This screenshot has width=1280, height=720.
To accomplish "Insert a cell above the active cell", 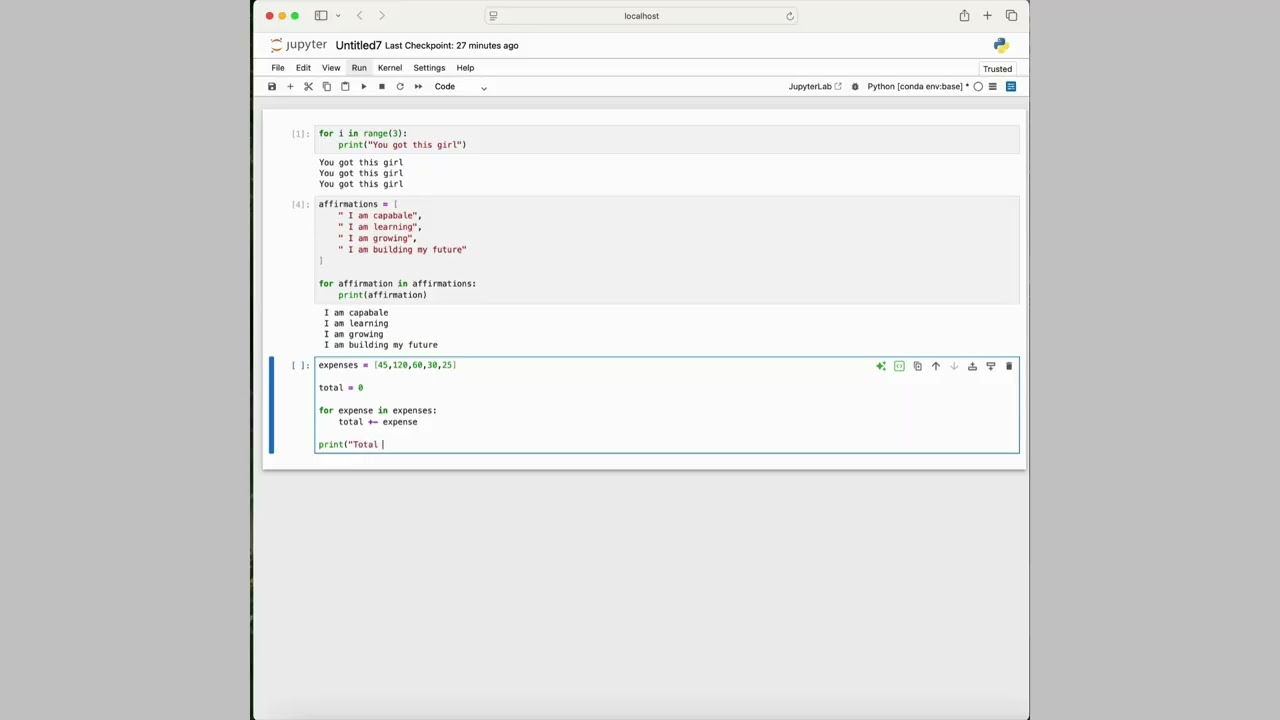I will pyautogui.click(x=972, y=367).
